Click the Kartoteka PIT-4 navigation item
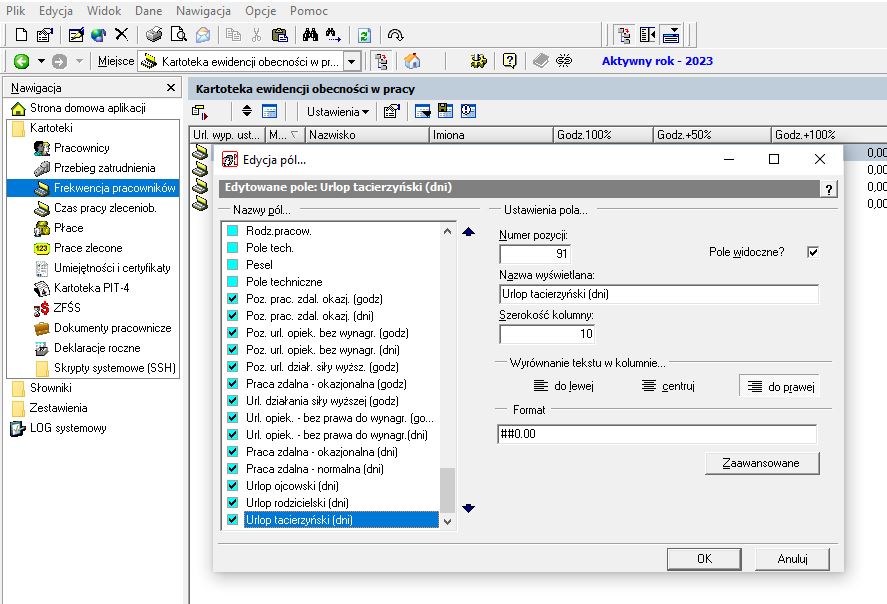Screen dimensions: 887x604 point(91,288)
